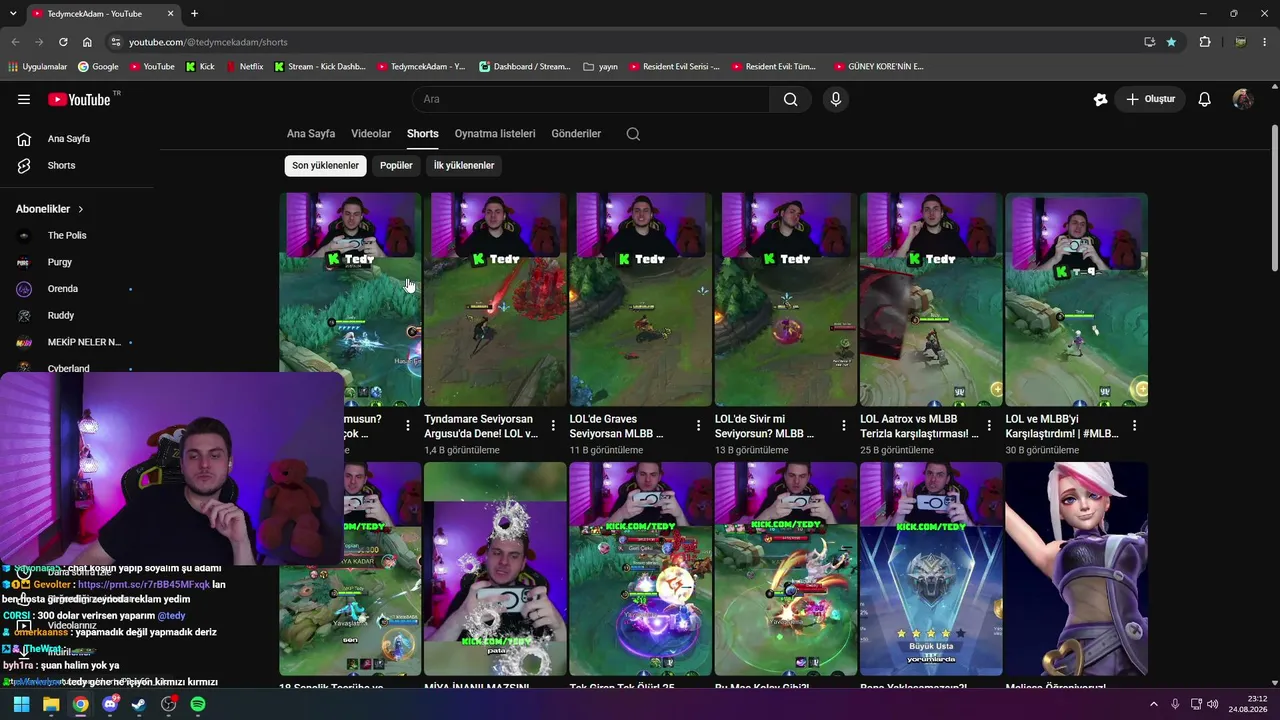Screen dimensions: 1280x720
Task: Play the LOL ve MLBB'yi Karşılaştırdım thumbnail
Action: 1076,299
